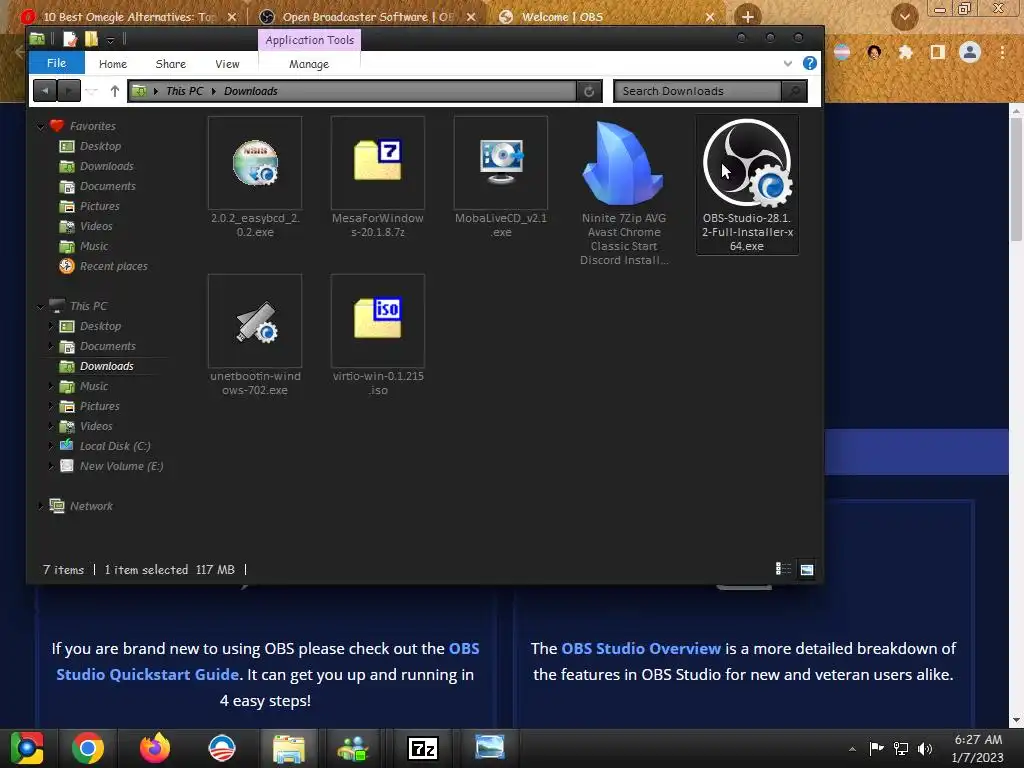Select the MobaLiveCD_v2.1.exe file icon
The width and height of the screenshot is (1024, 768).
[x=501, y=163]
